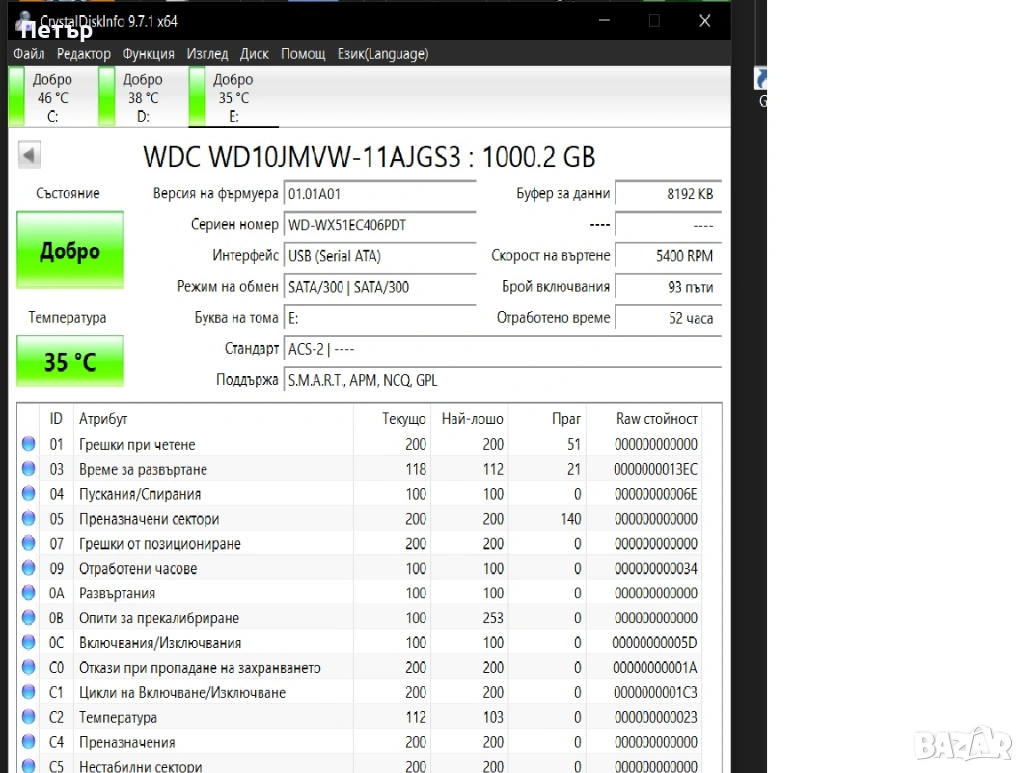Click the firmware version field 01.01A01
This screenshot has width=1024, height=773.
[x=380, y=194]
